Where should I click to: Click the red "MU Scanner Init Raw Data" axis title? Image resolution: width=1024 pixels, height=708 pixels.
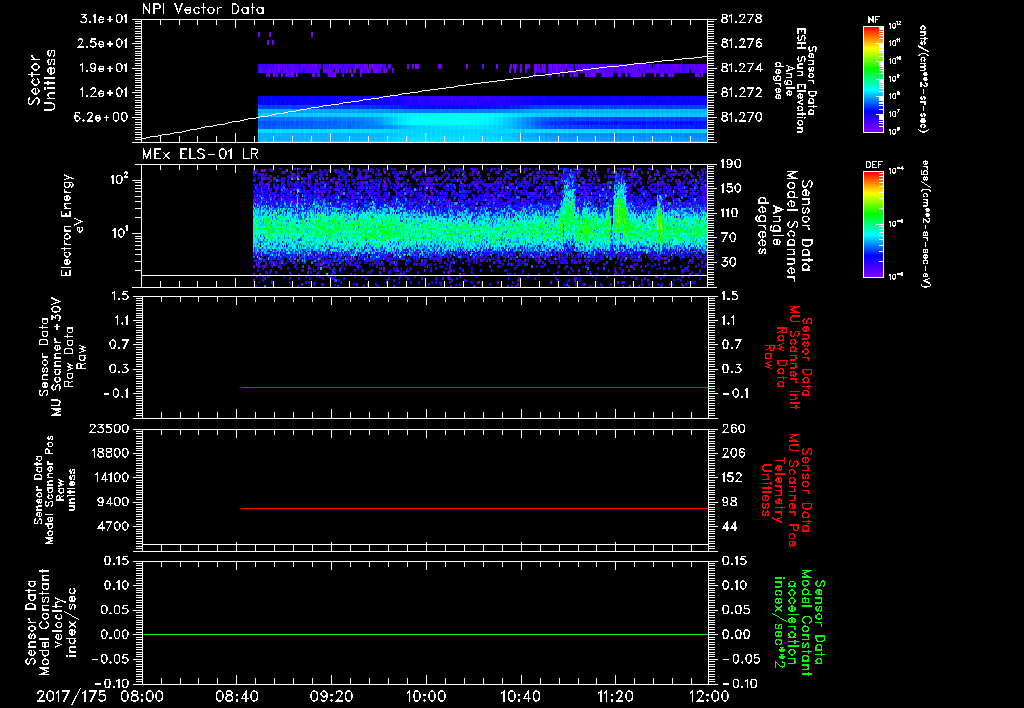[x=788, y=357]
